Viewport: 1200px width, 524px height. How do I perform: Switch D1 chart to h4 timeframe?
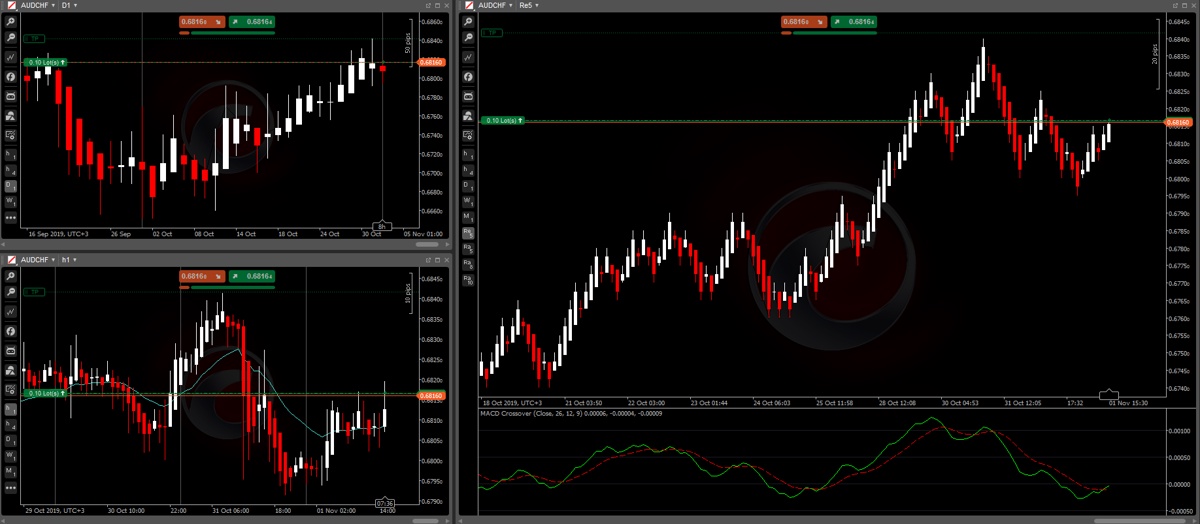click(10, 171)
